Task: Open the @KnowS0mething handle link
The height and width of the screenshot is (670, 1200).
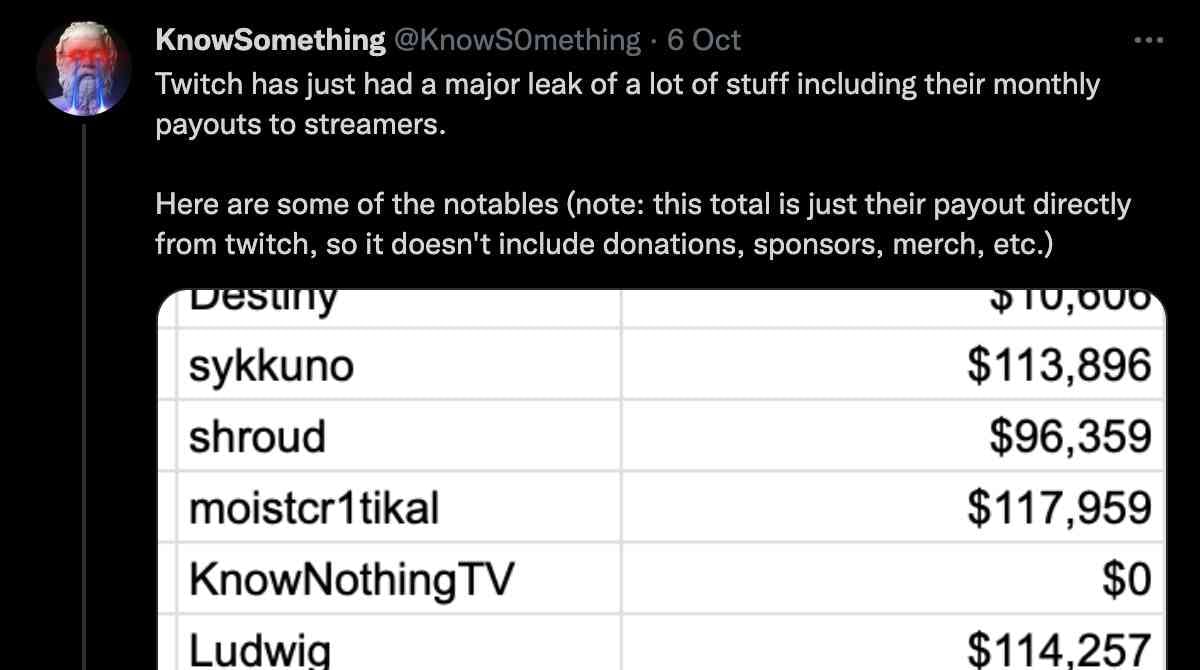Action: tap(517, 40)
